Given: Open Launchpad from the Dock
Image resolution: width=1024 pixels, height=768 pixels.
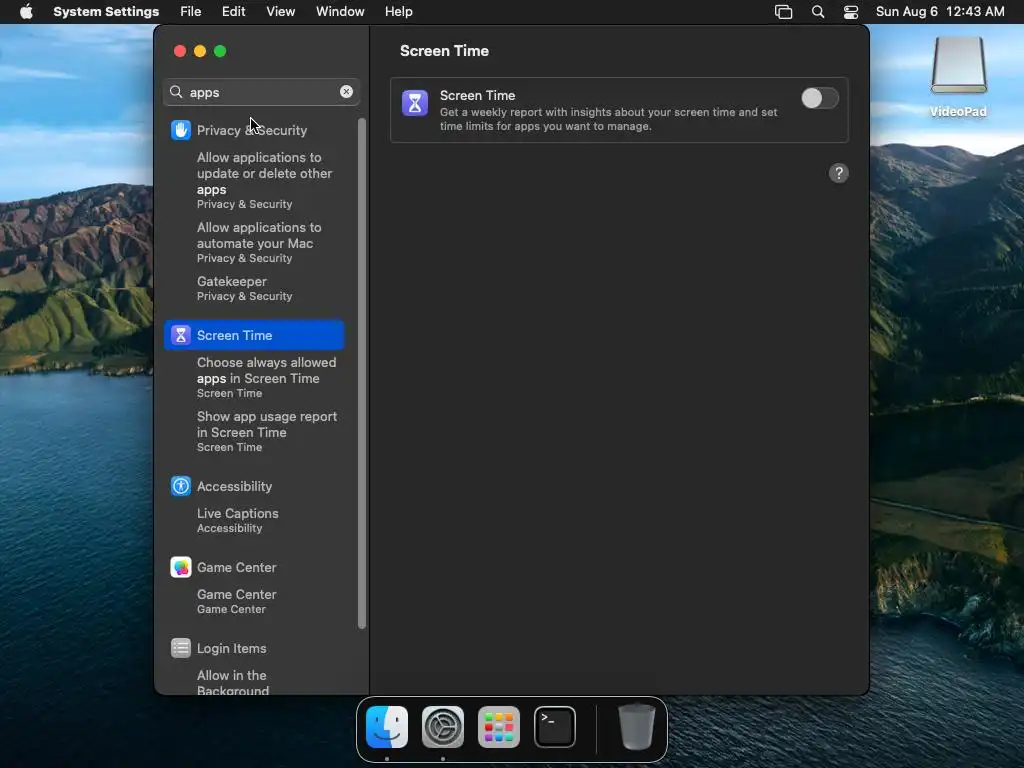Looking at the screenshot, I should click(499, 727).
